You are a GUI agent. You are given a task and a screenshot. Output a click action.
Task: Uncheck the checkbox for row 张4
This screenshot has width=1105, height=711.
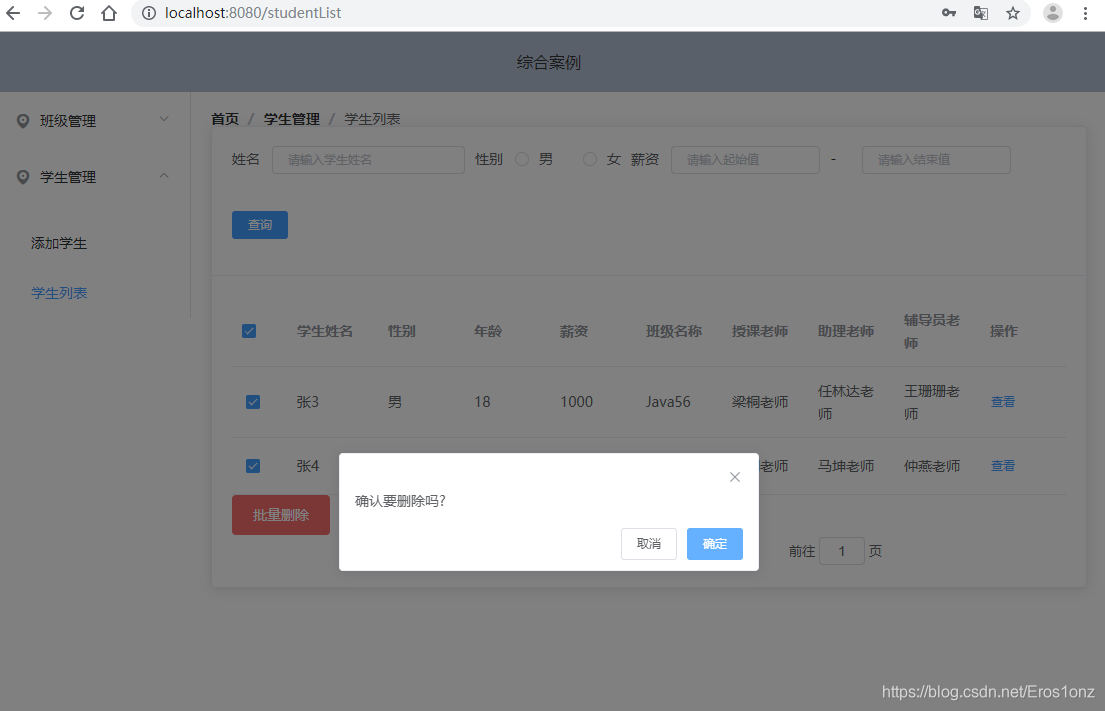[253, 466]
